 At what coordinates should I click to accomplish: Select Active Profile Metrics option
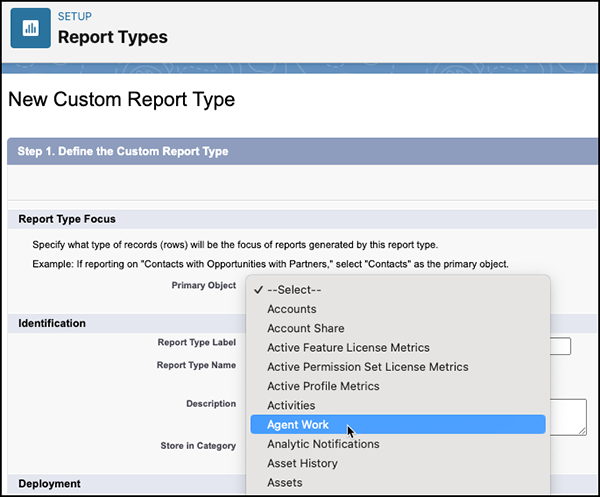pos(398,386)
